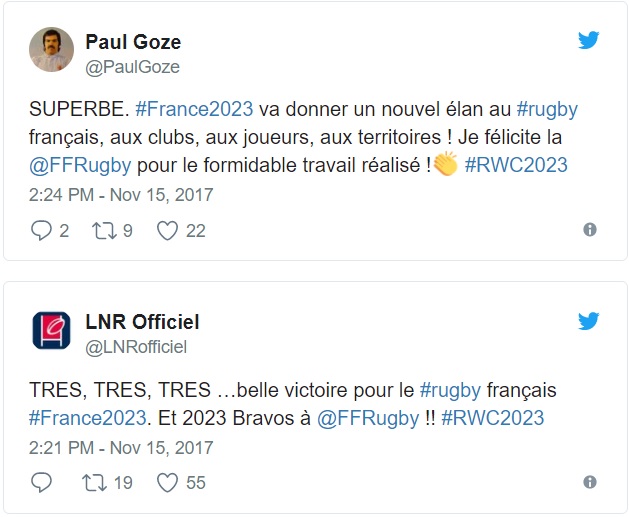Open the @LNRofficiel handle link
The image size is (629, 517).
(x=137, y=346)
